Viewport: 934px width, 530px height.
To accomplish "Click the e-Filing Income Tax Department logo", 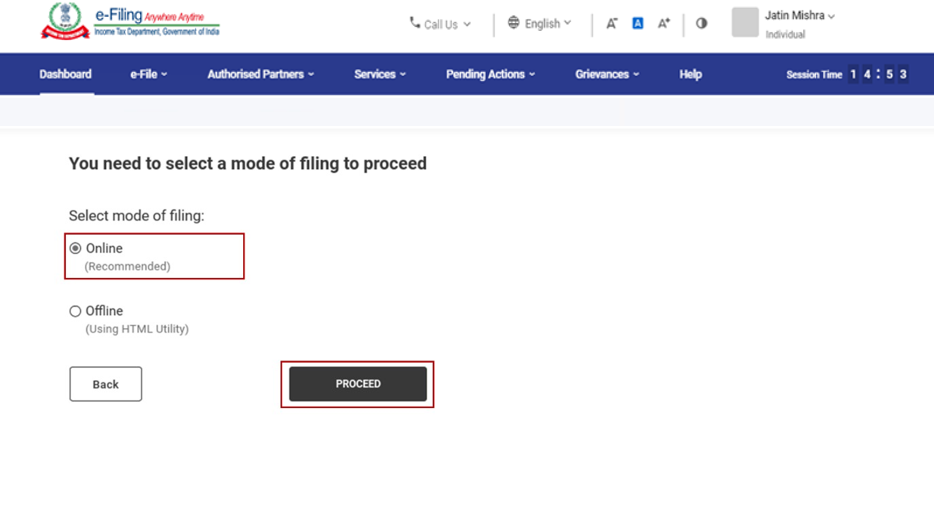I will (x=130, y=22).
